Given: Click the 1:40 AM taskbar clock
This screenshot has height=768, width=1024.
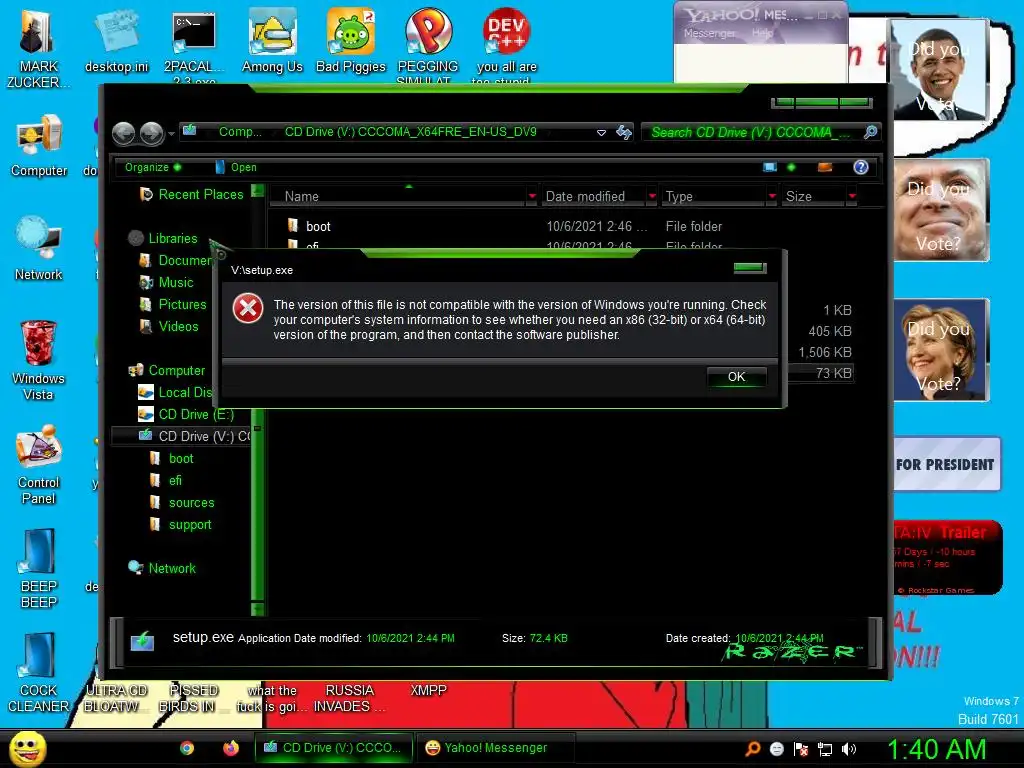Looking at the screenshot, I should (936, 749).
